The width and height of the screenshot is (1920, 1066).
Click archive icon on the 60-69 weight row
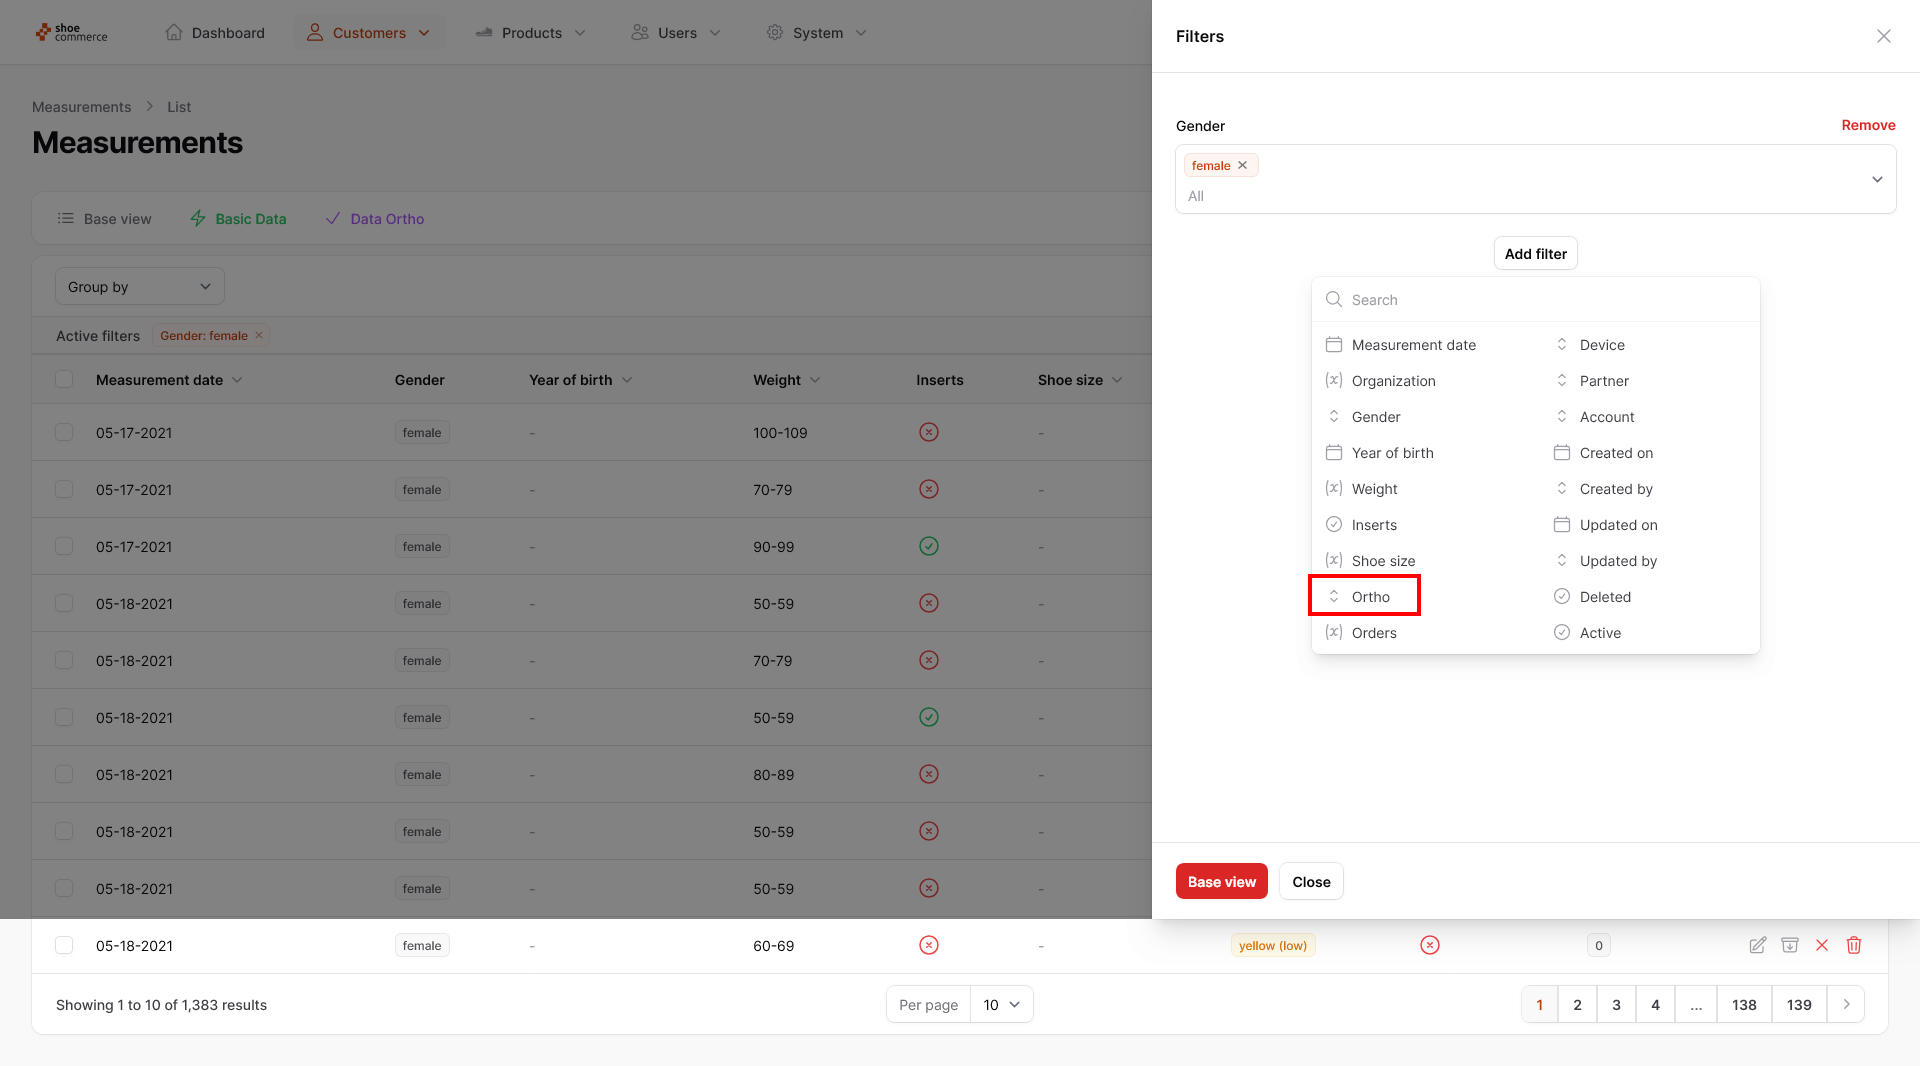coord(1790,945)
